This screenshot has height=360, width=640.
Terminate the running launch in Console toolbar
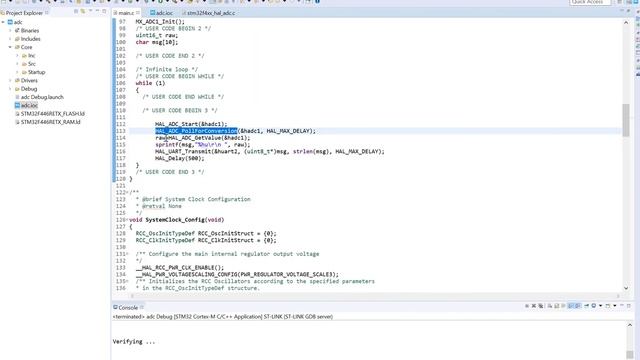point(527,306)
